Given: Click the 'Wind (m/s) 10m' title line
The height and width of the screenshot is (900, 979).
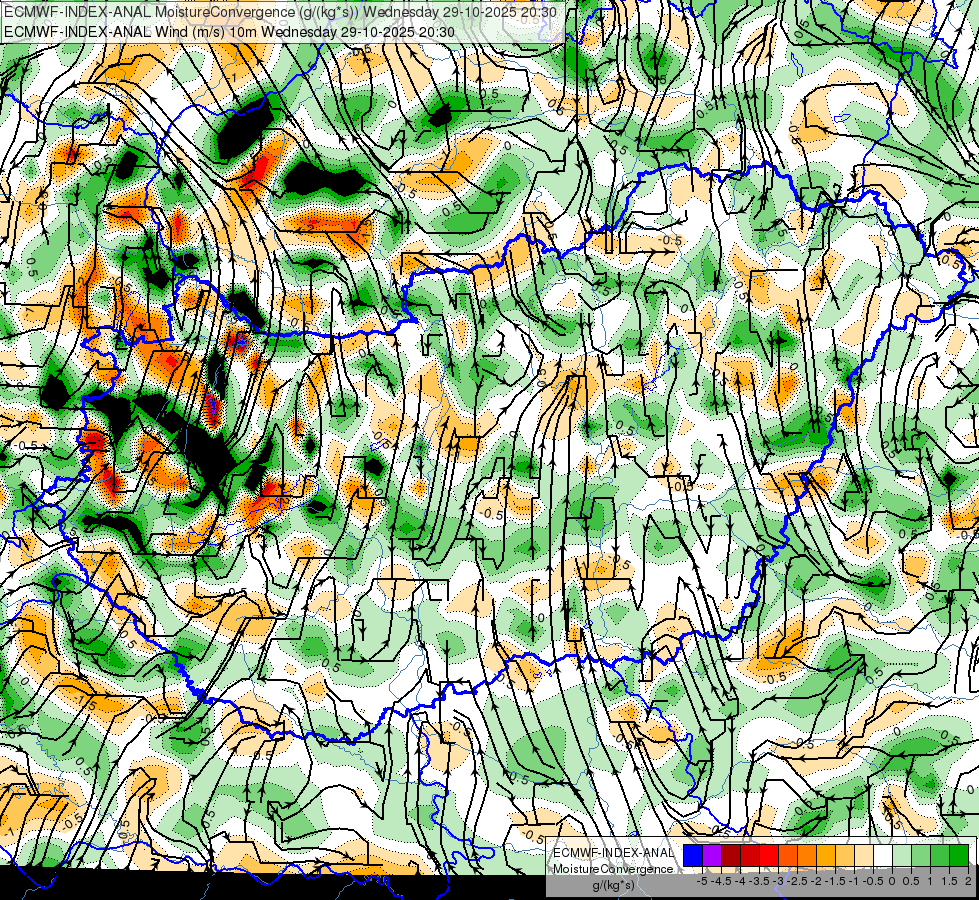Looking at the screenshot, I should 229,32.
